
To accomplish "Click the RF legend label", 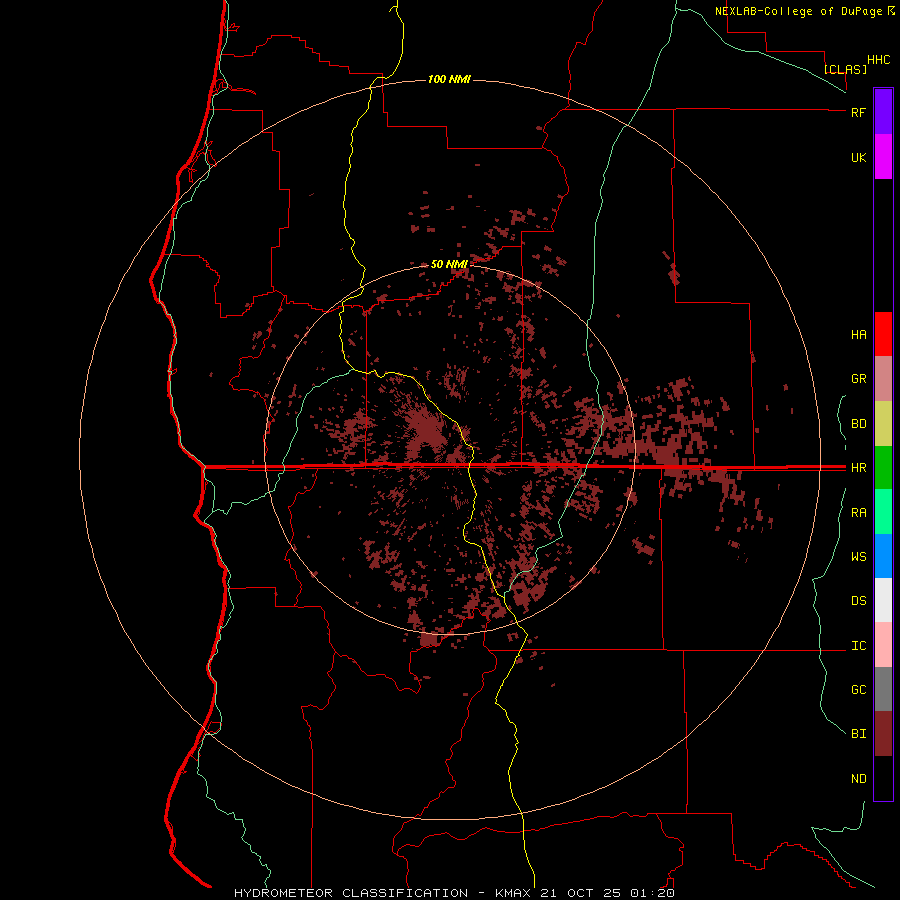I will pos(858,112).
